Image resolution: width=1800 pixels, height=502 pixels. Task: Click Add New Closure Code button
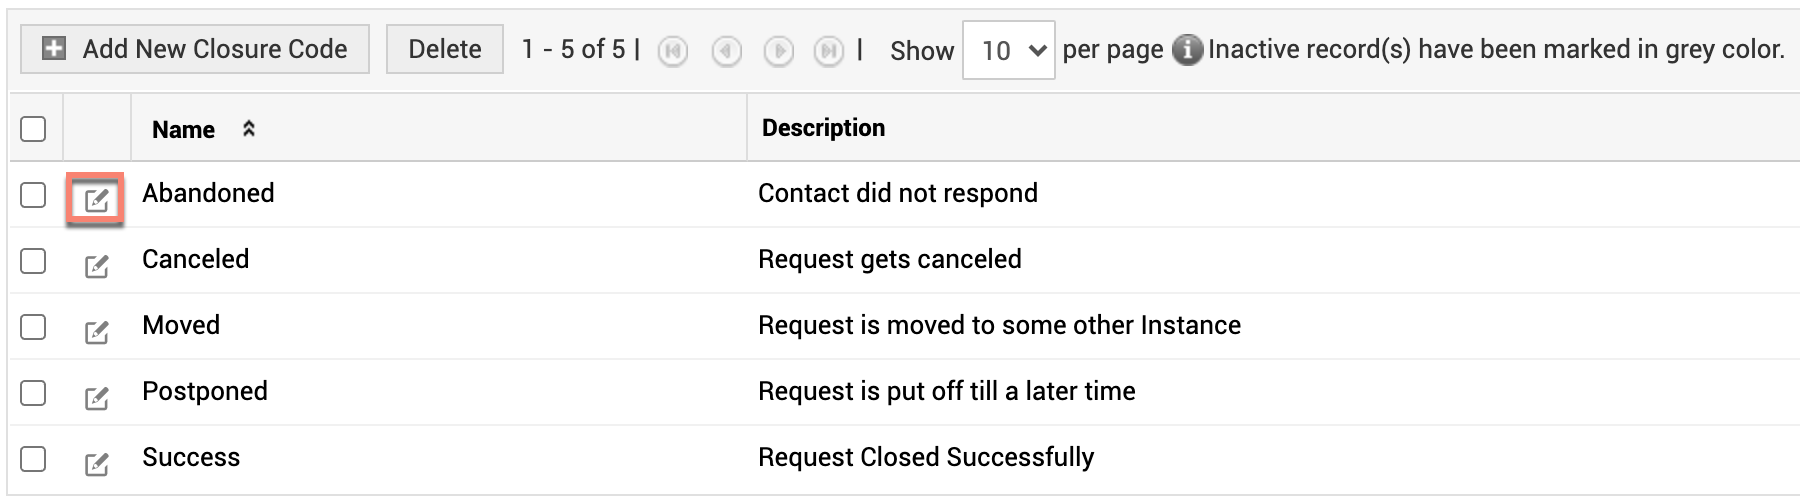(x=195, y=49)
